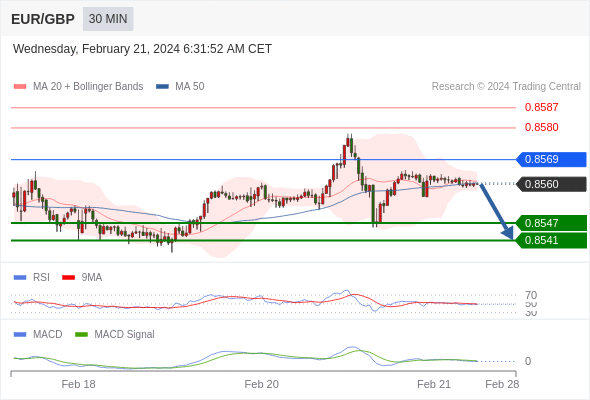The image size is (590, 400).
Task: Click the 30 MIN timeframe button
Action: point(108,19)
